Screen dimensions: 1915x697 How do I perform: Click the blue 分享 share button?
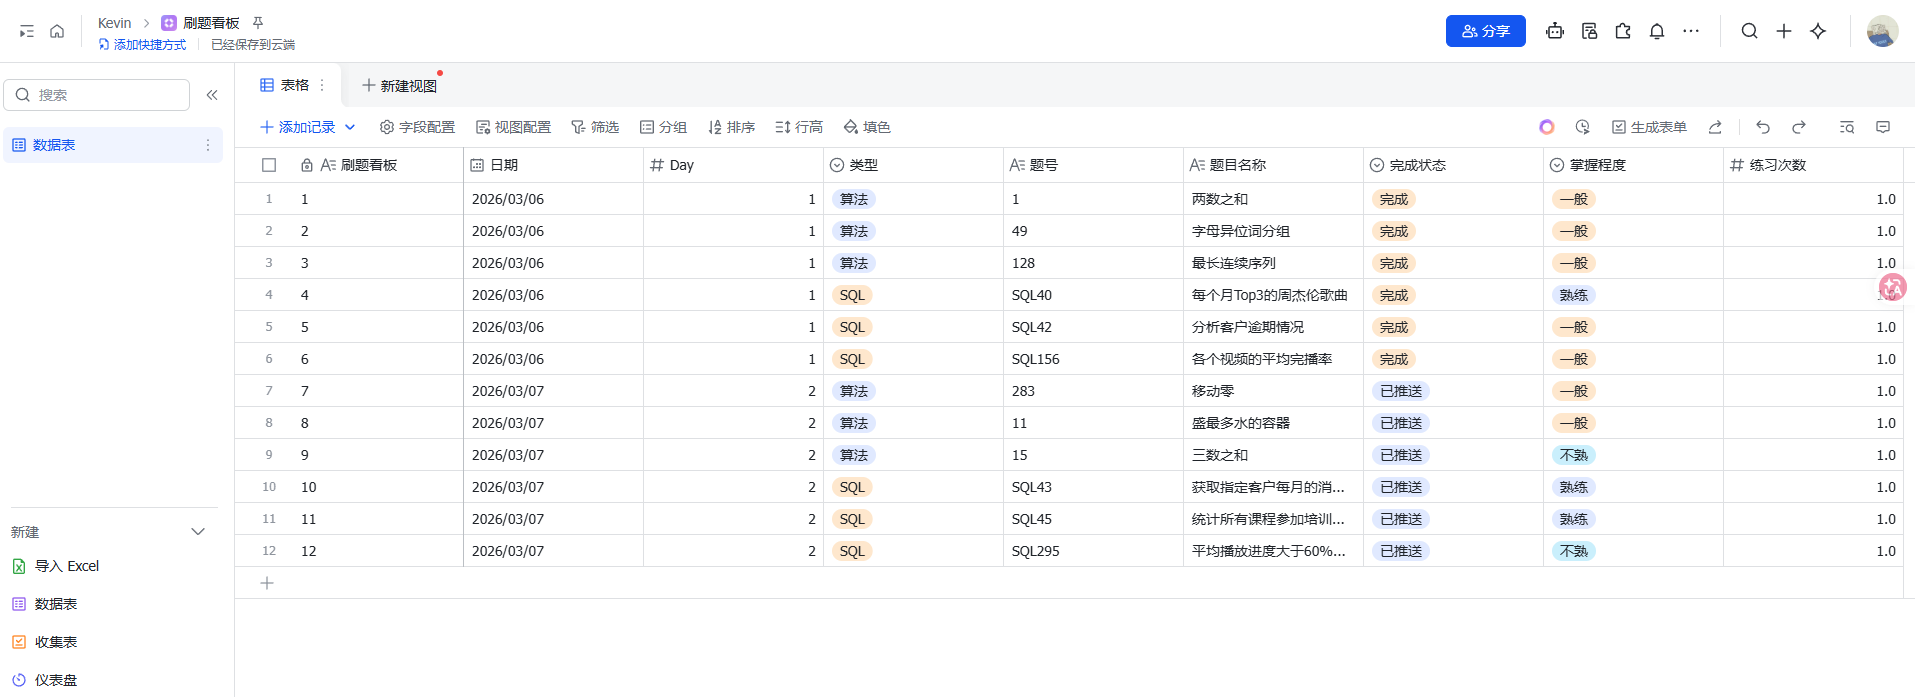[1485, 31]
